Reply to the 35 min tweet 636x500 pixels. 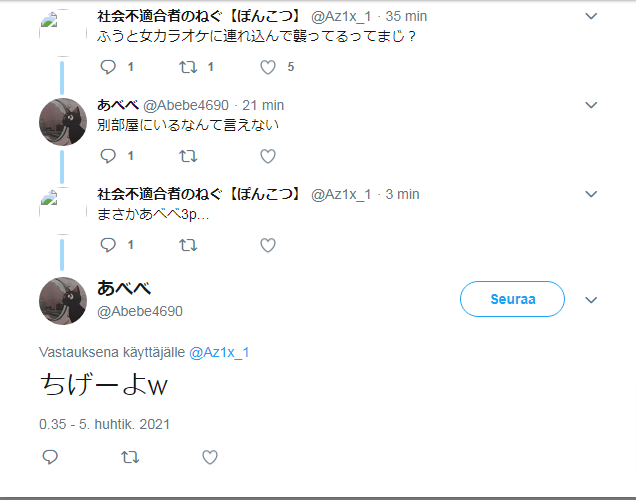tap(108, 67)
